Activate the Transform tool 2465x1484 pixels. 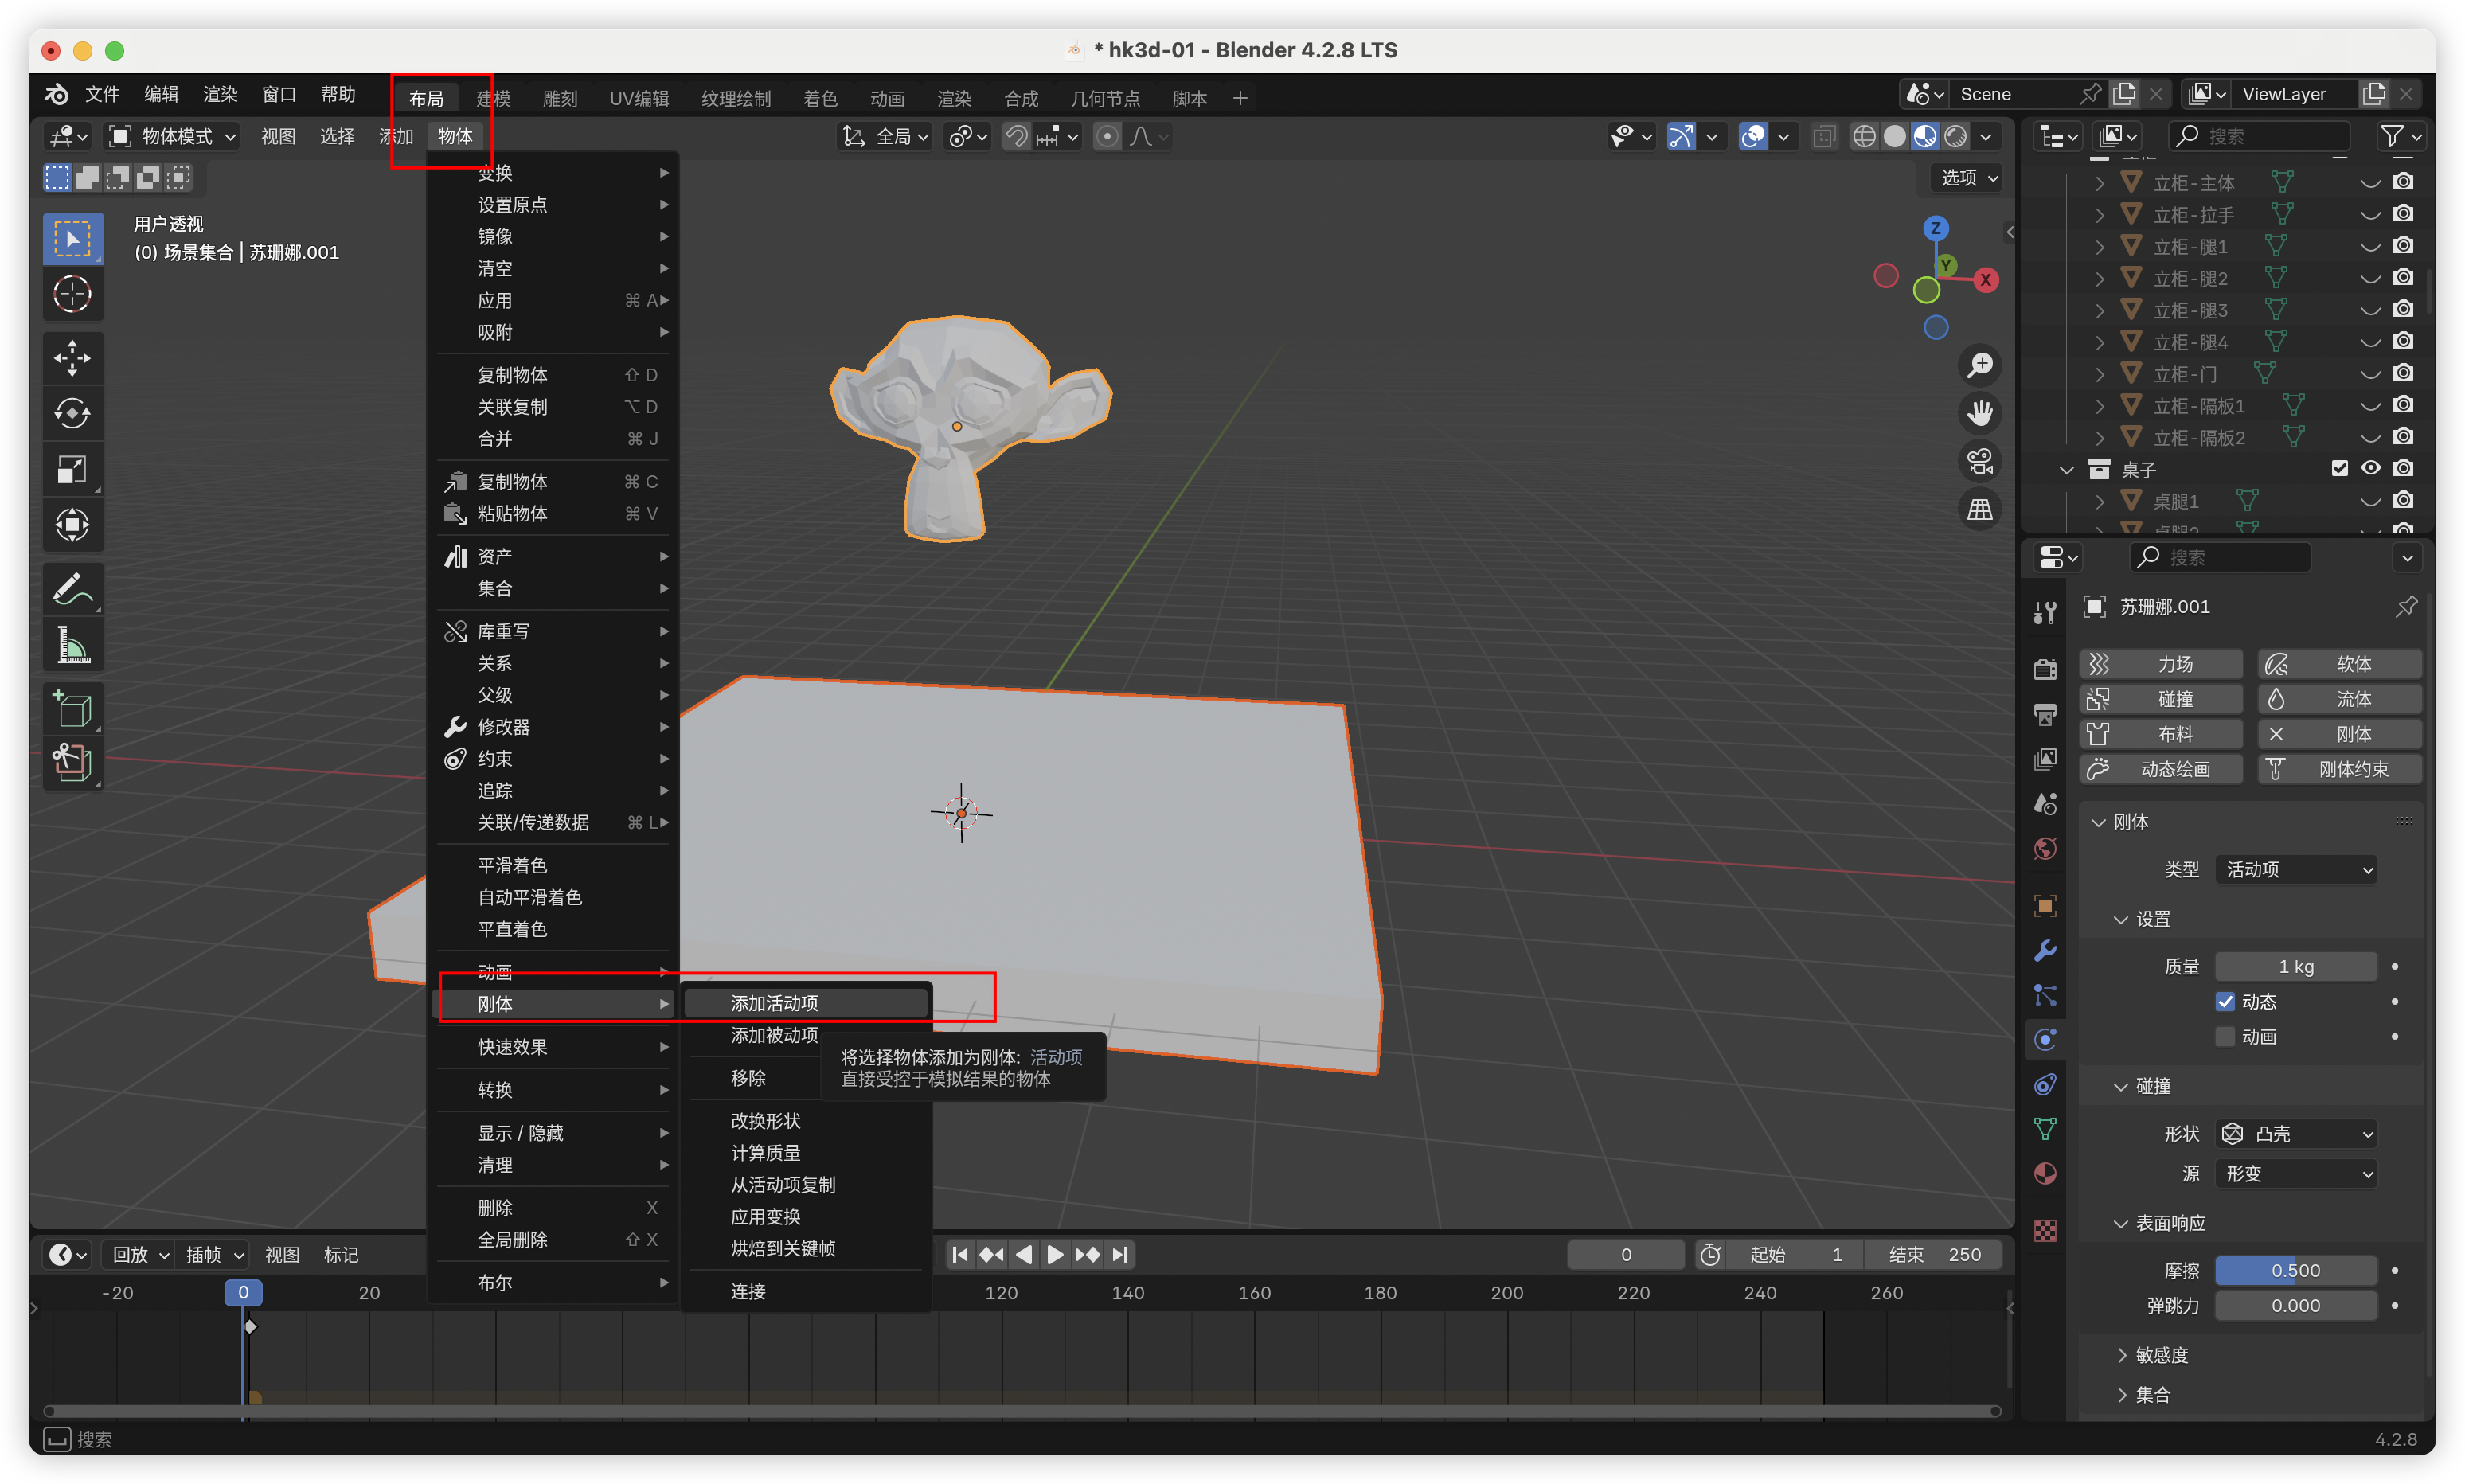(x=72, y=525)
